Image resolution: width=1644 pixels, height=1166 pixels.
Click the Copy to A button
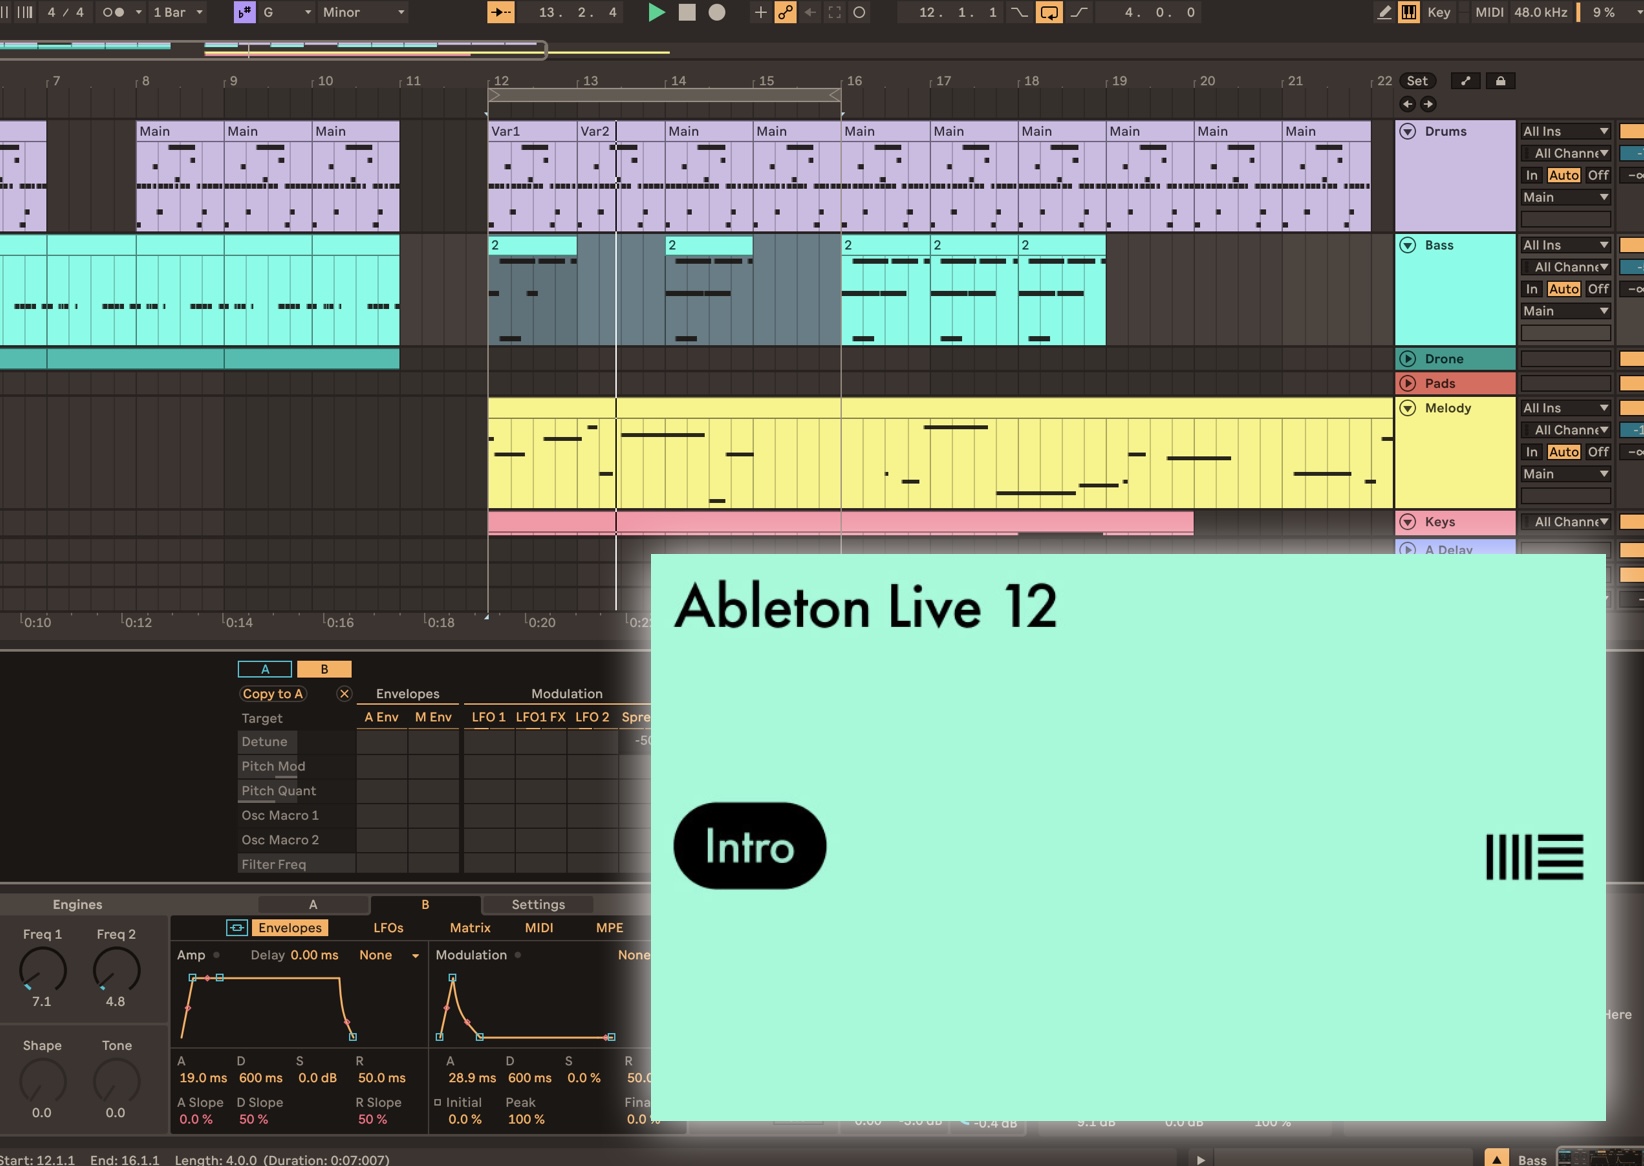(272, 694)
